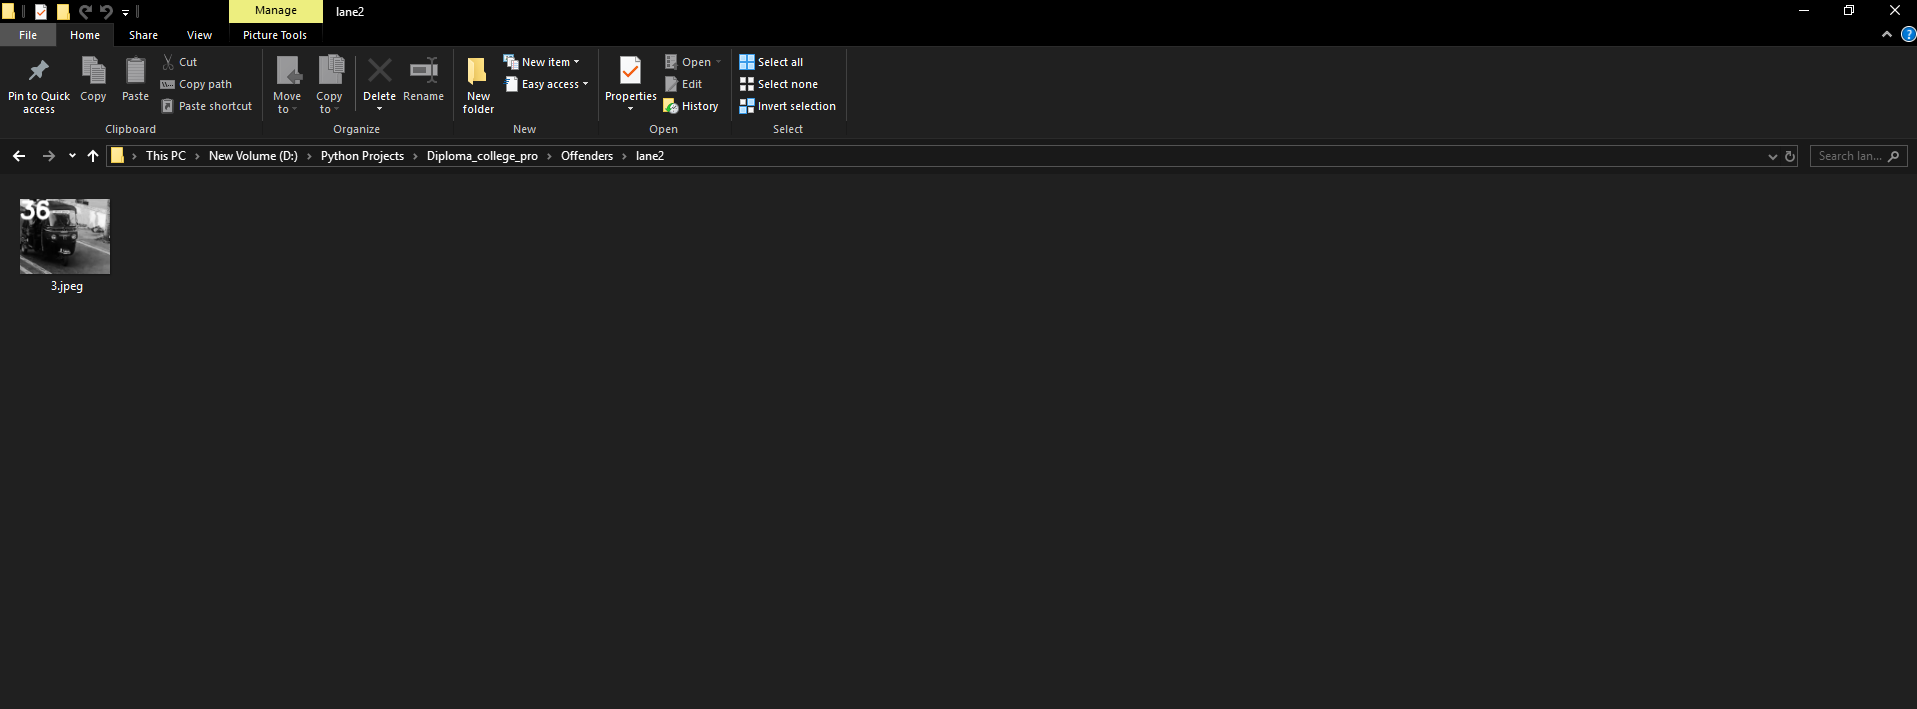Click Diploma_college_pro breadcrumb
The width and height of the screenshot is (1917, 709).
pyautogui.click(x=482, y=156)
